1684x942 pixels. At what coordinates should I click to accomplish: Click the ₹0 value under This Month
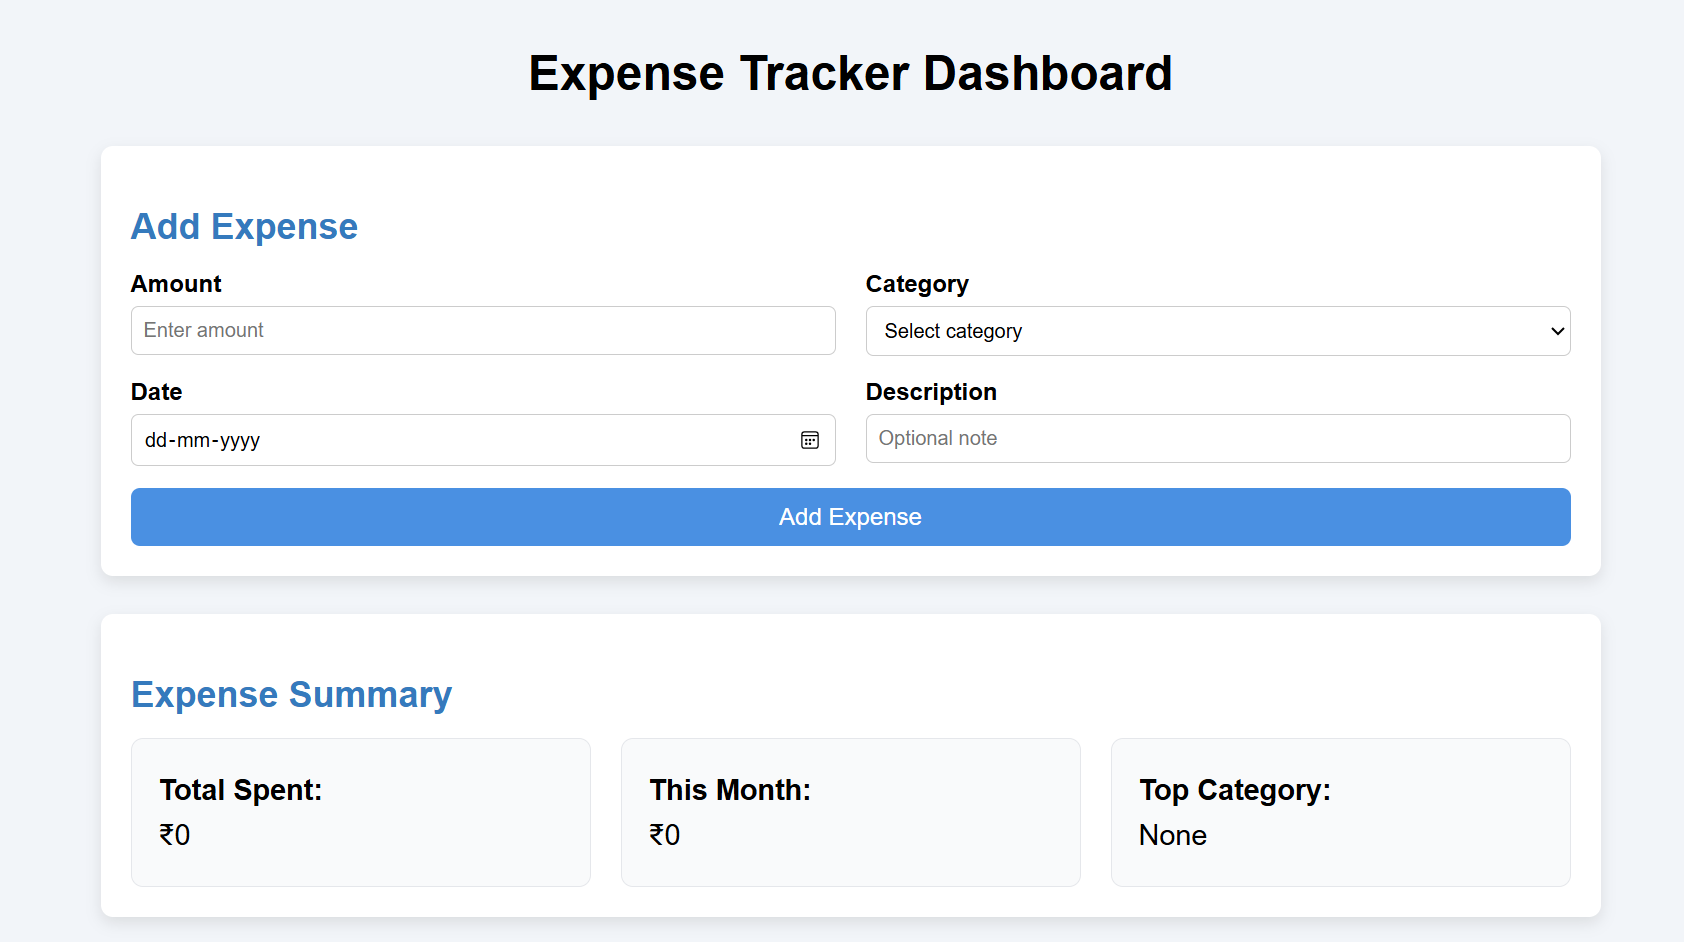pyautogui.click(x=665, y=835)
